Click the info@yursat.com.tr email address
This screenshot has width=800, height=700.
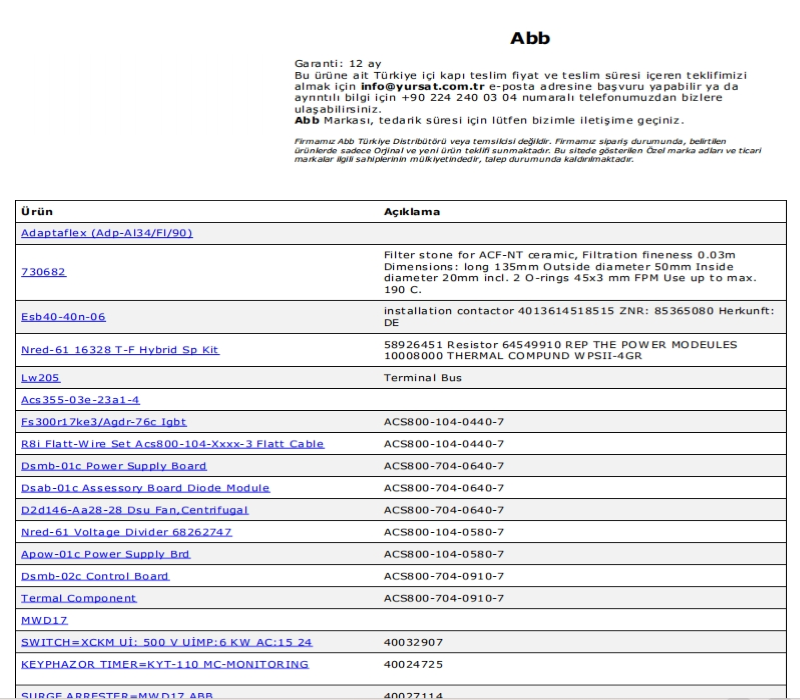pyautogui.click(x=416, y=87)
